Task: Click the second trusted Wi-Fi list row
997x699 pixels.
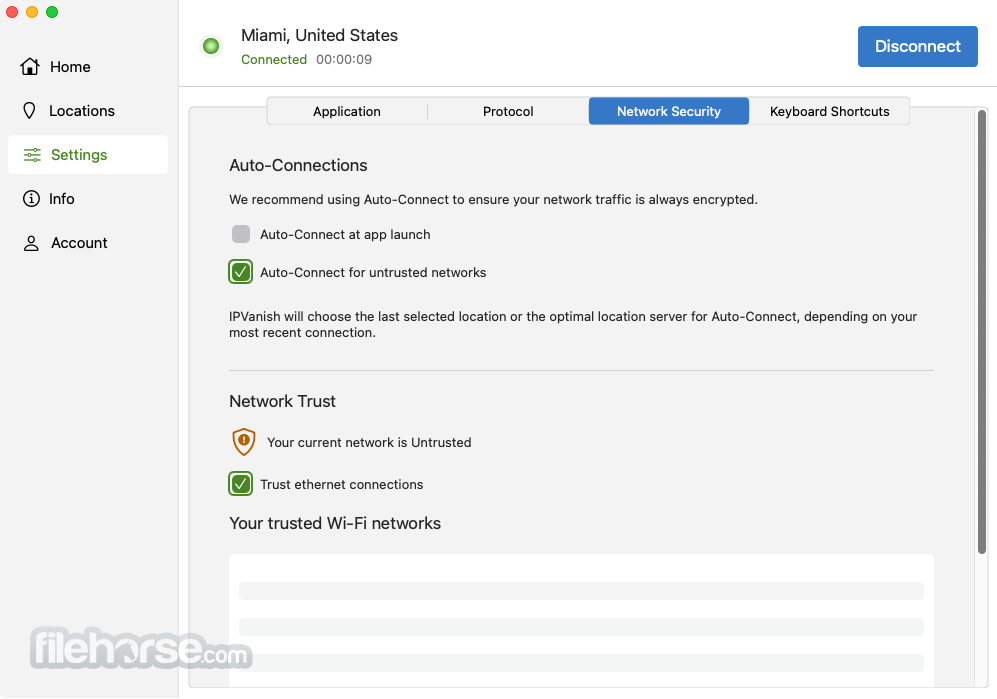Action: click(581, 626)
